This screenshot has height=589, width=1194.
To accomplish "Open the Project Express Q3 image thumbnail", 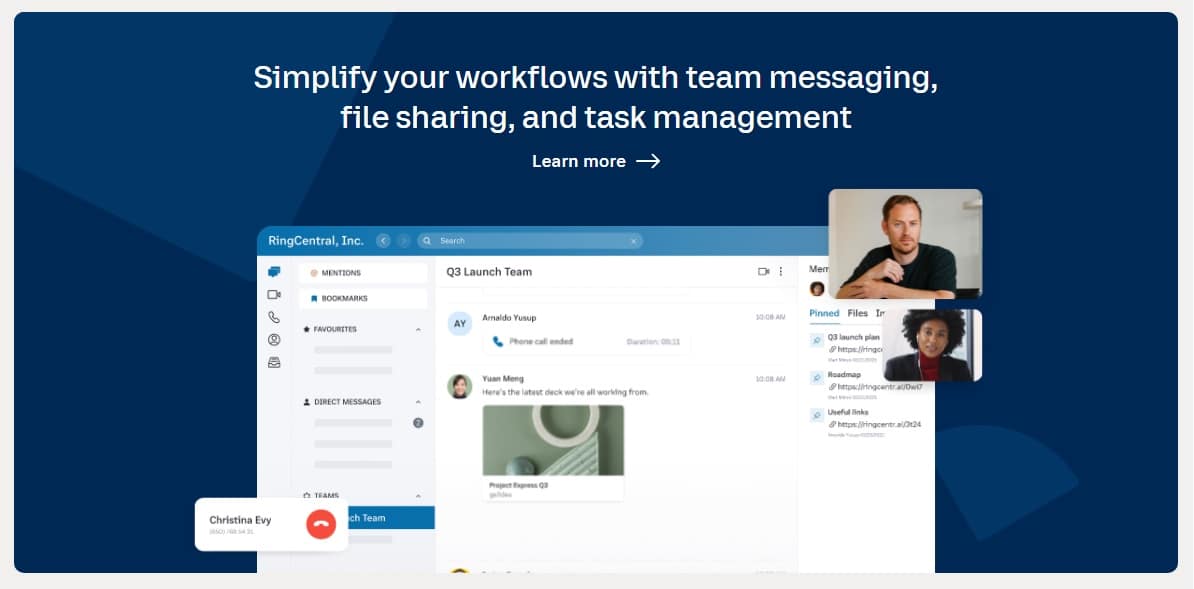I will click(553, 440).
